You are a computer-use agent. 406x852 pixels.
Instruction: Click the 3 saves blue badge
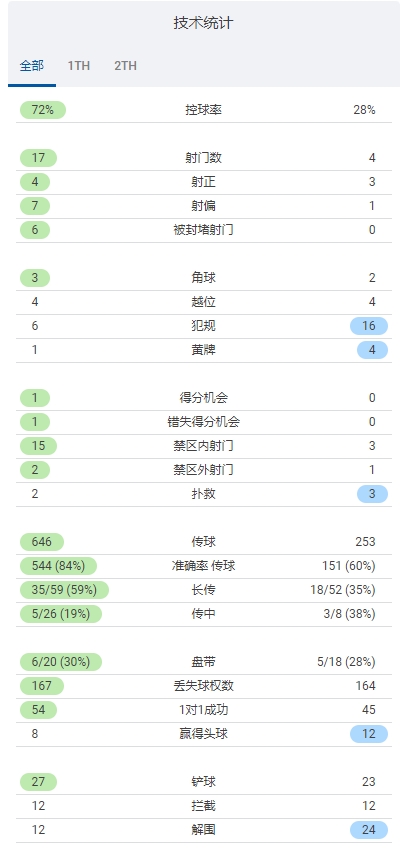click(372, 494)
